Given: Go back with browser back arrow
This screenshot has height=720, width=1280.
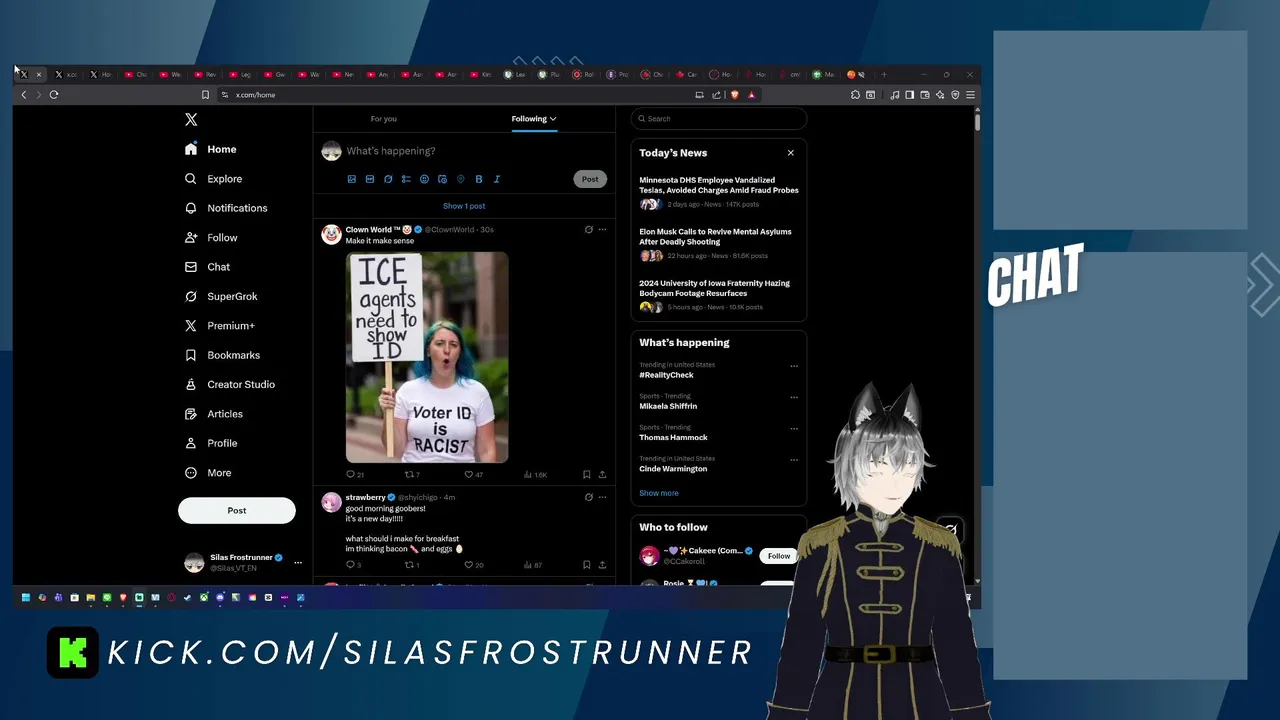Looking at the screenshot, I should point(24,95).
